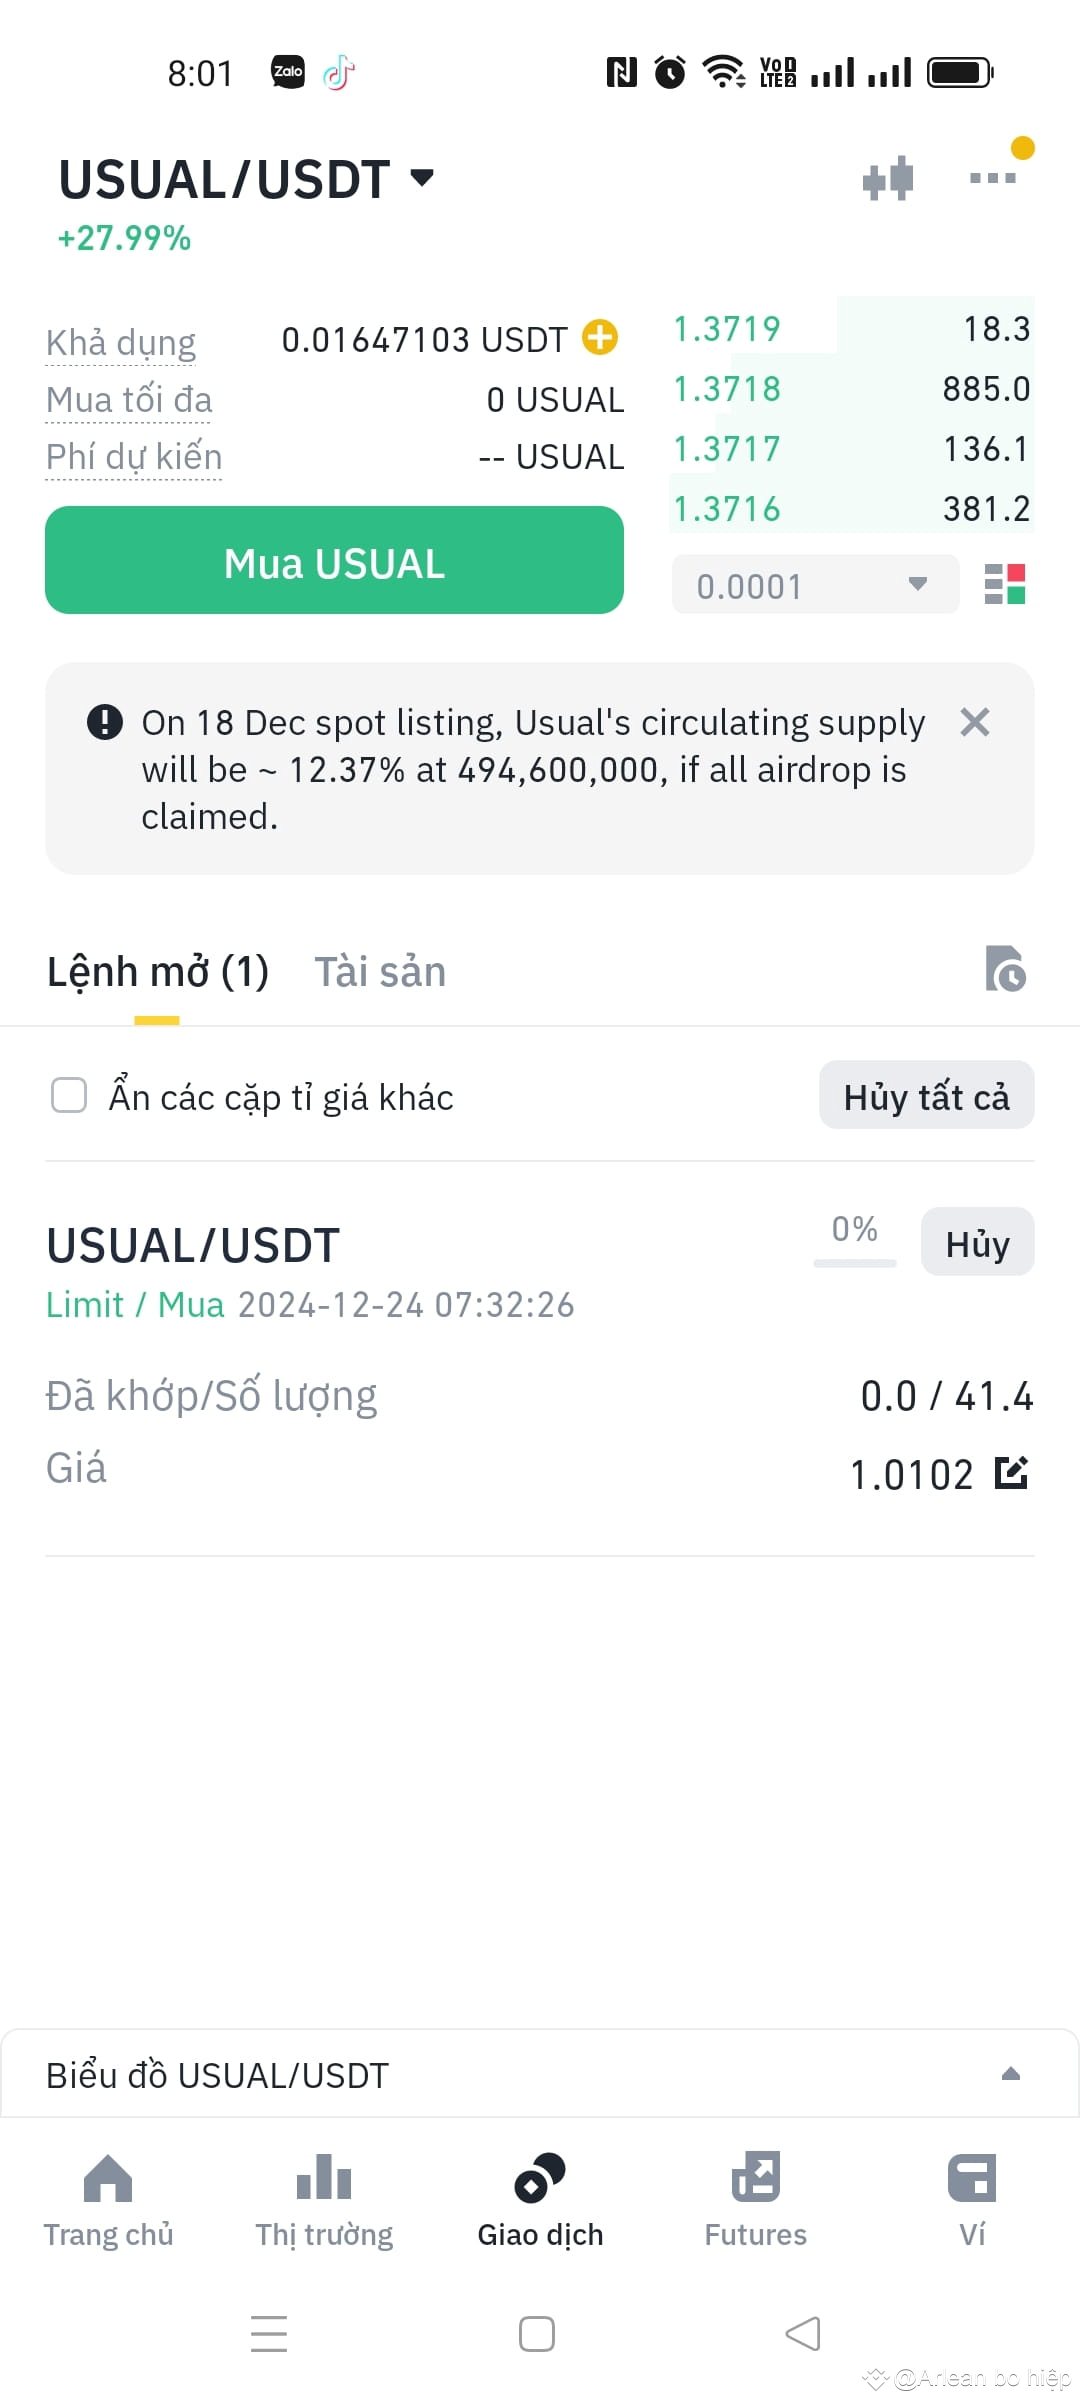Dismiss the circulating supply notice

[974, 722]
